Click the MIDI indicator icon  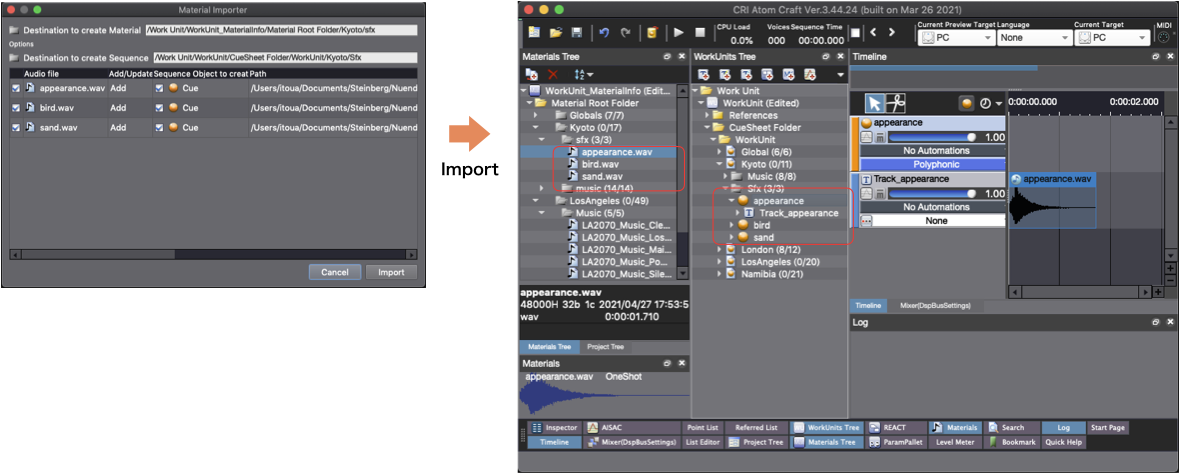click(1163, 37)
